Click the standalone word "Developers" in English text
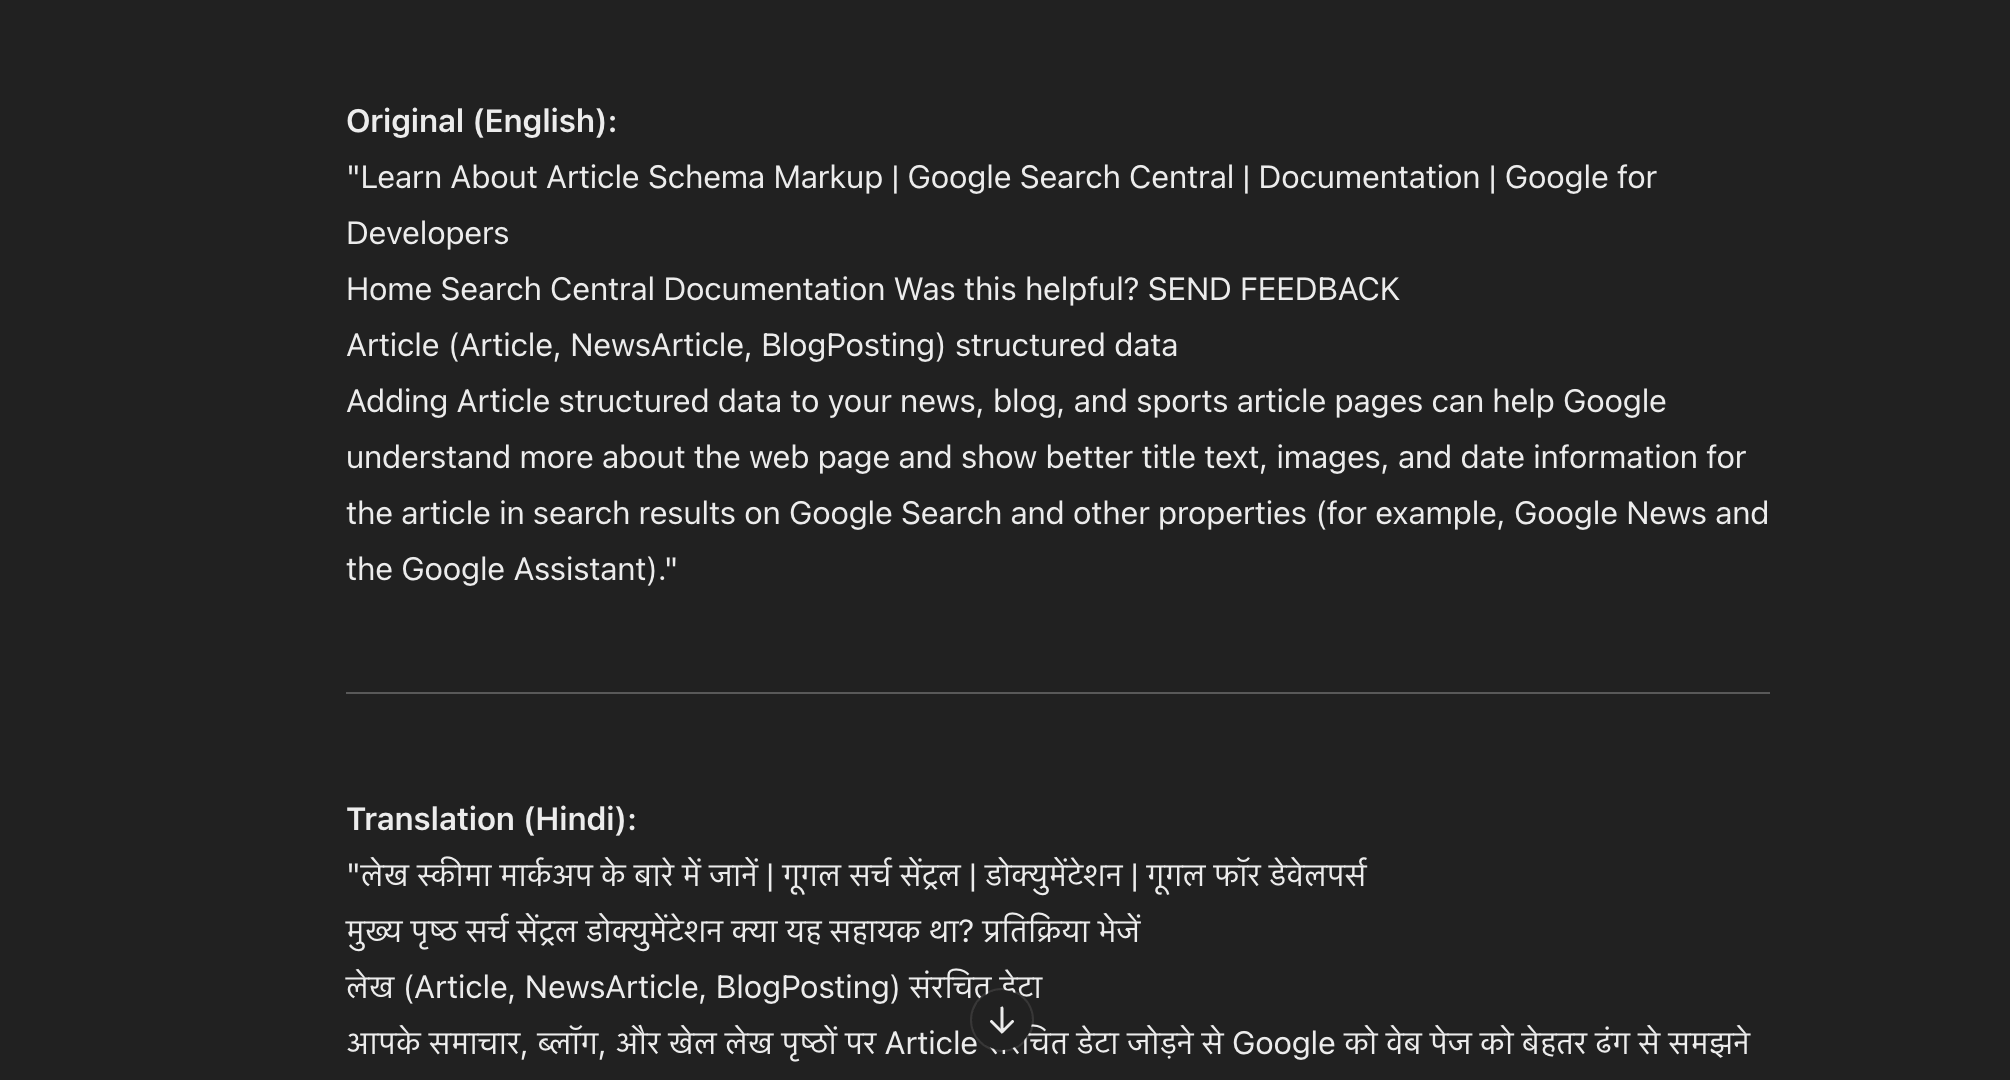Screen dimensions: 2010x1080 pos(427,233)
